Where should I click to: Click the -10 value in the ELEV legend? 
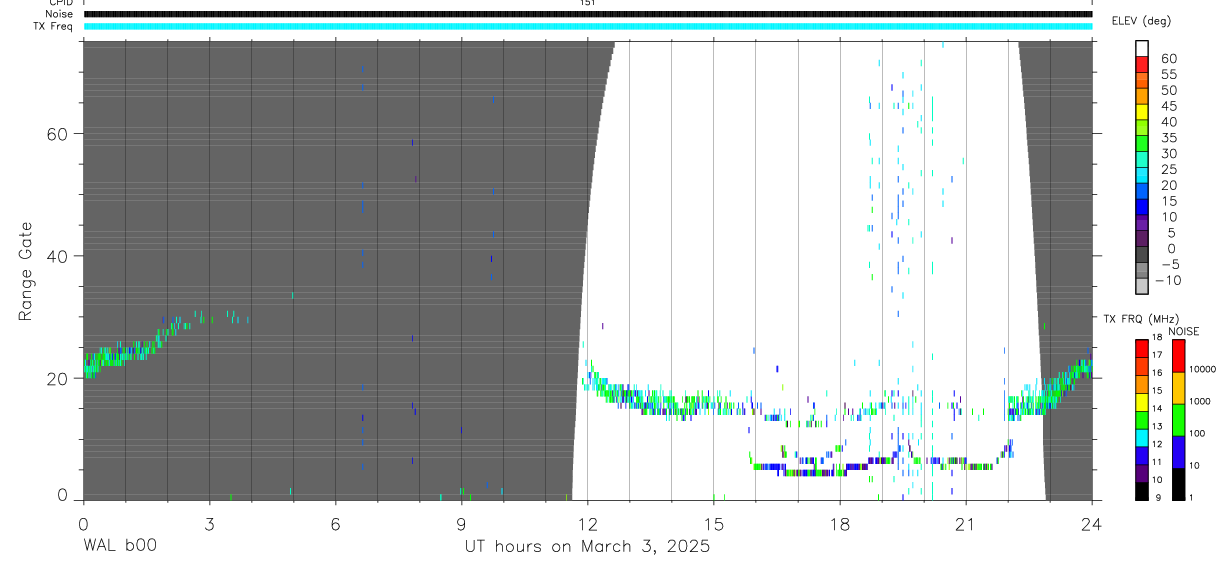click(x=1169, y=280)
